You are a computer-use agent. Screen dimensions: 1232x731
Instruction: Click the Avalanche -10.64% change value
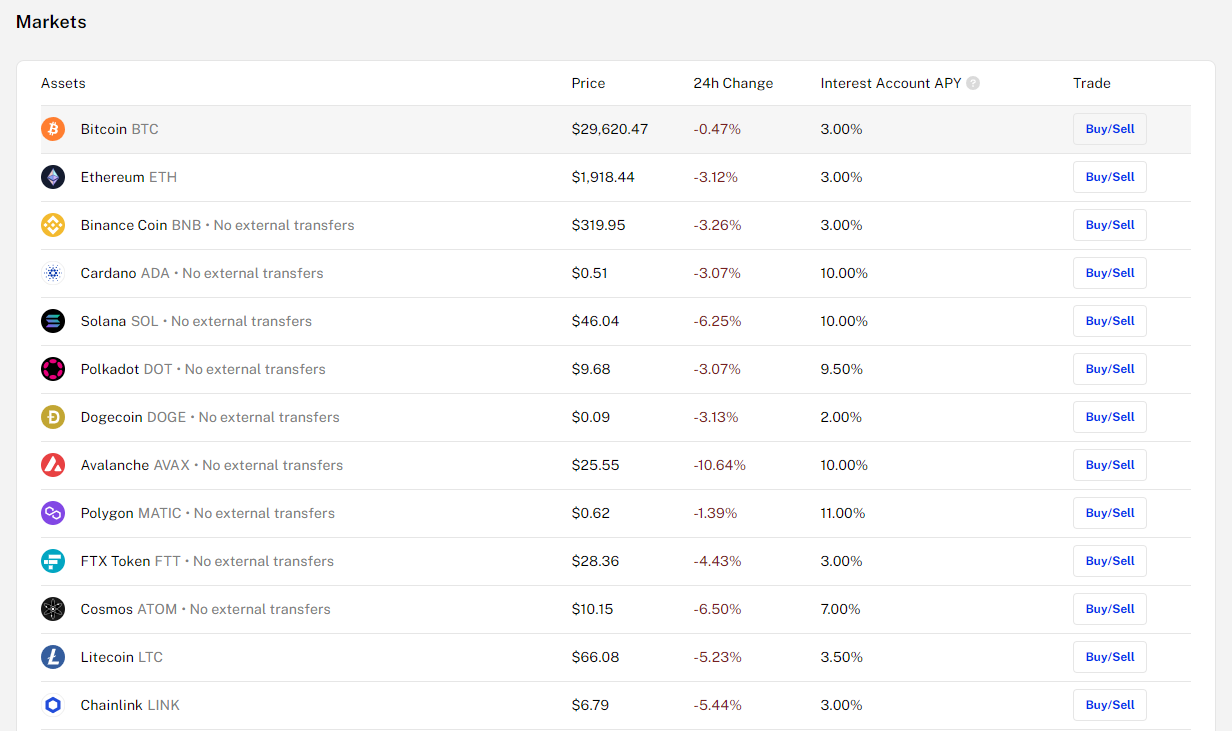point(720,465)
